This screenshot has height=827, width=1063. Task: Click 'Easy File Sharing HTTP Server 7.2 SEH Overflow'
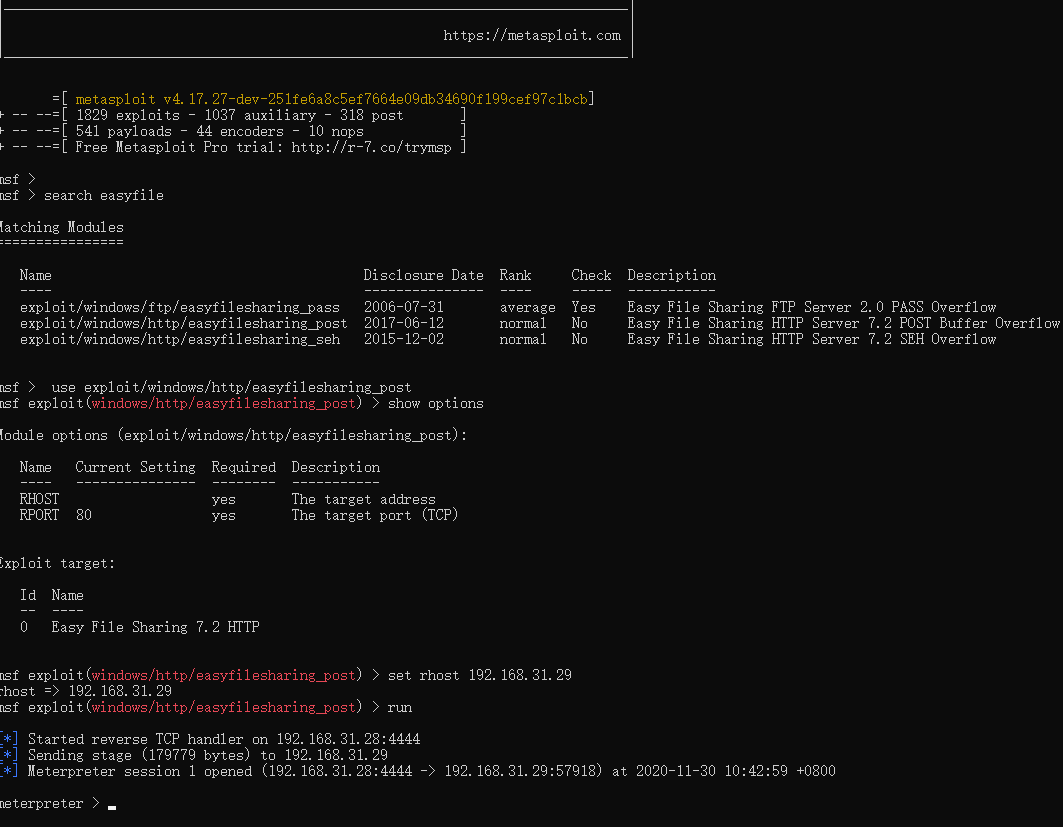click(811, 339)
